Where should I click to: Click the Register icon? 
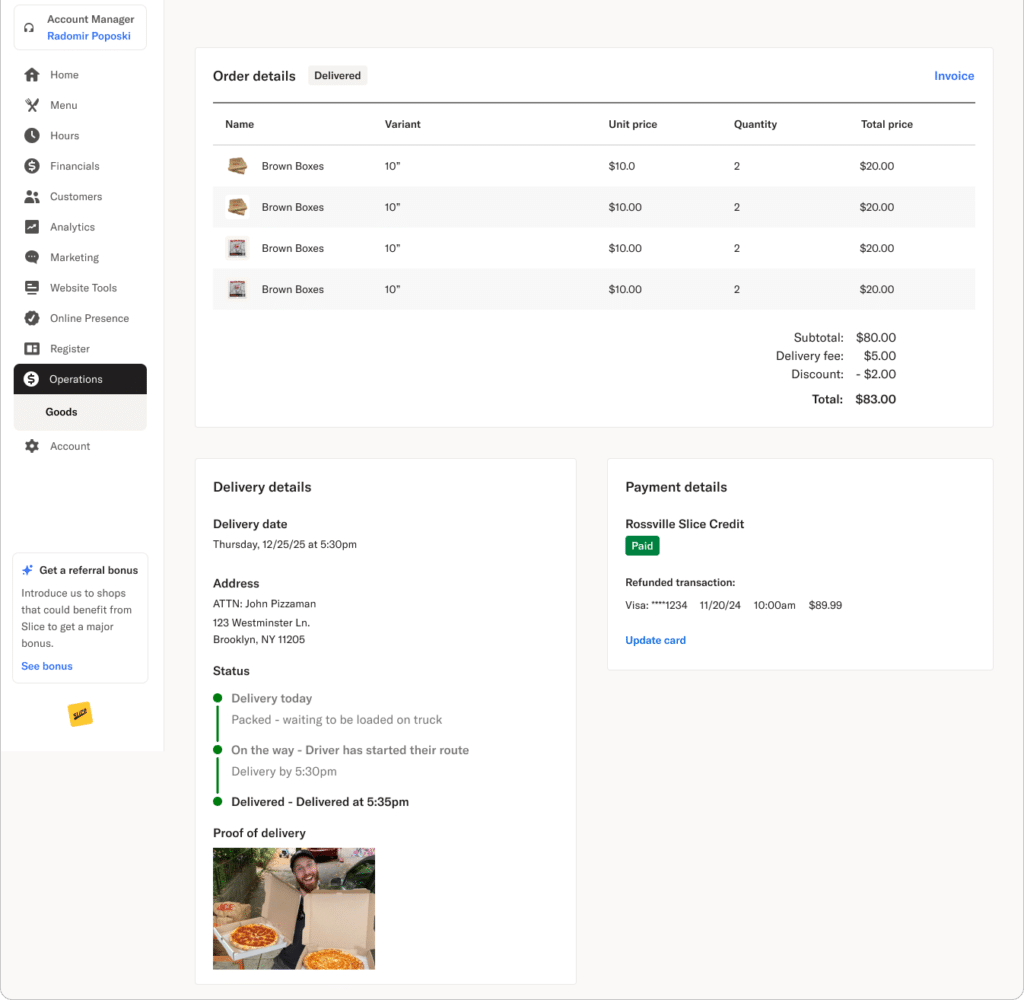pos(31,349)
